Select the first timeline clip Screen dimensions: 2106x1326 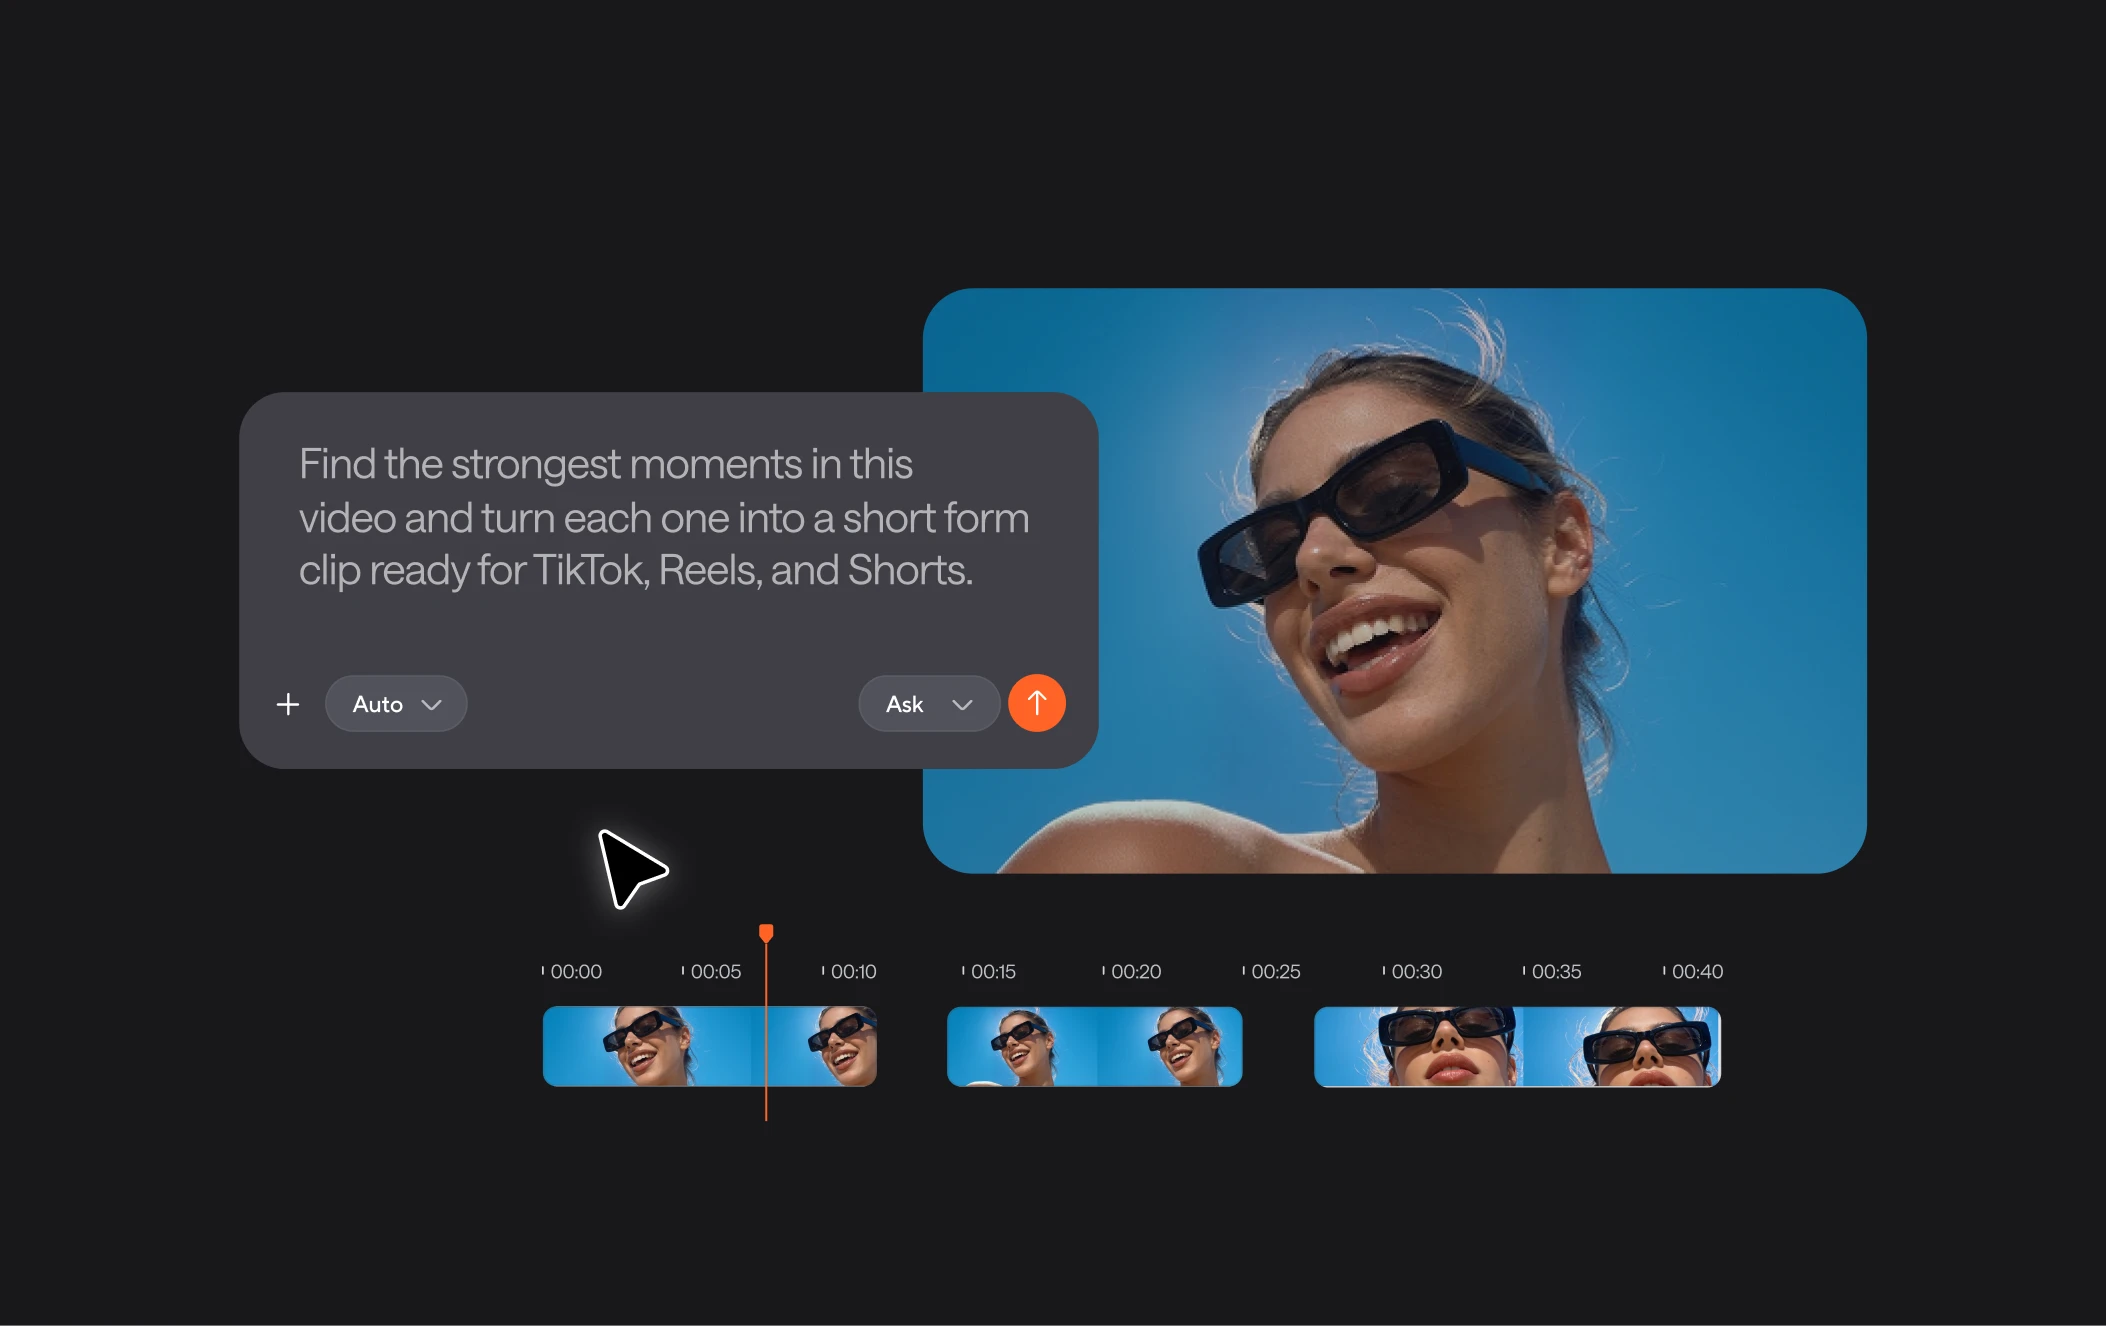tap(710, 1046)
